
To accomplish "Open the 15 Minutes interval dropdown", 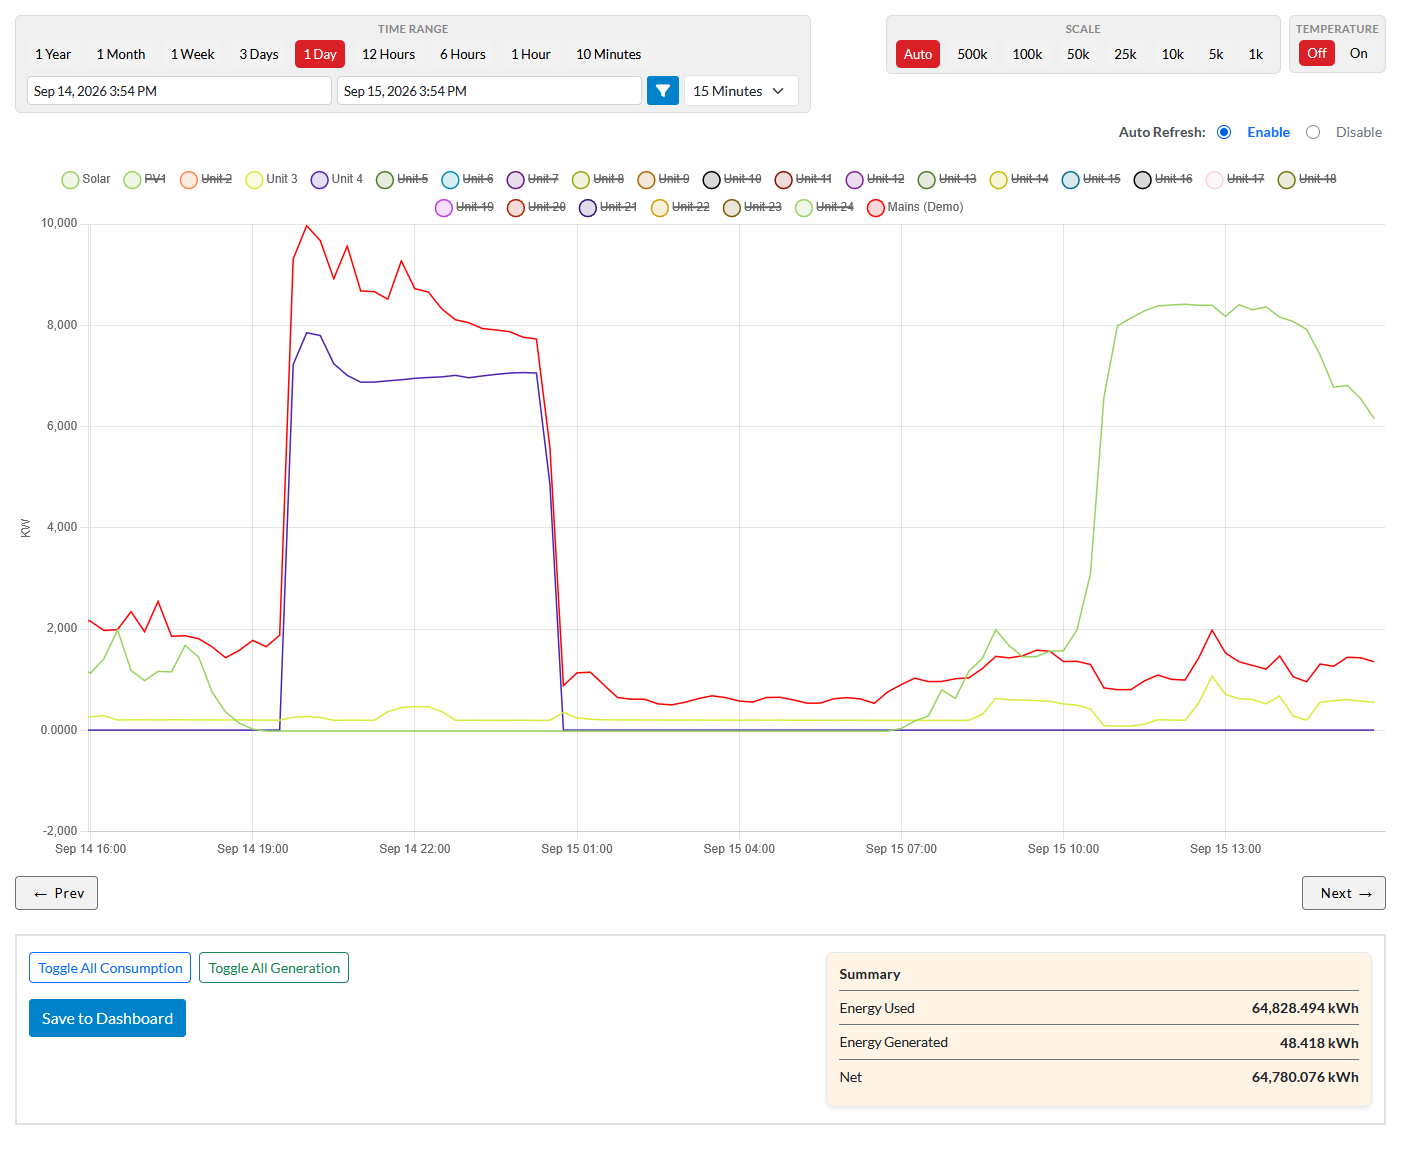I will click(x=741, y=91).
